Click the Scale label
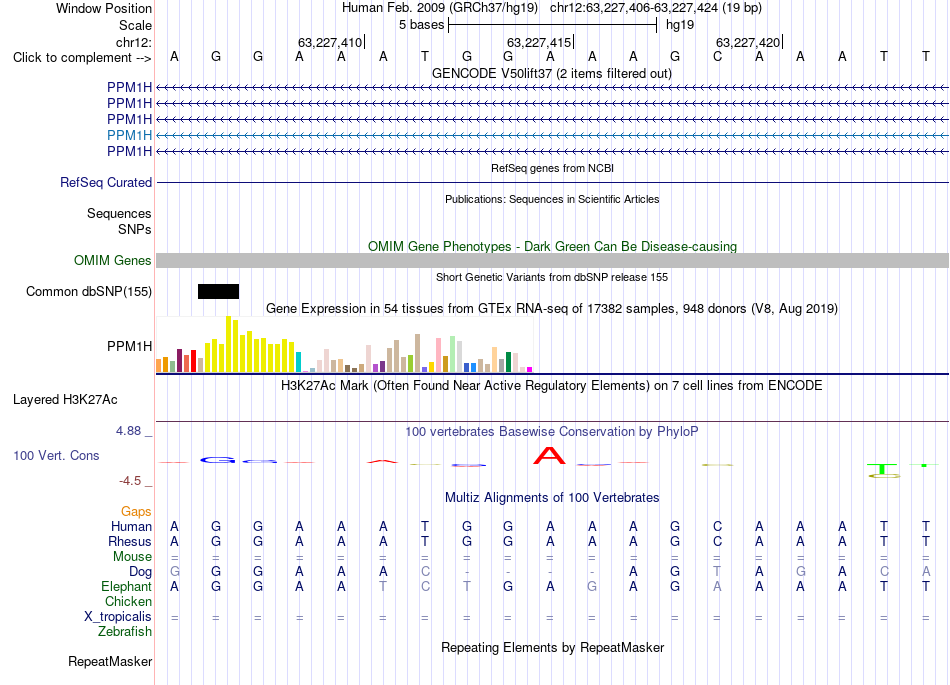The image size is (950, 685). (135, 25)
